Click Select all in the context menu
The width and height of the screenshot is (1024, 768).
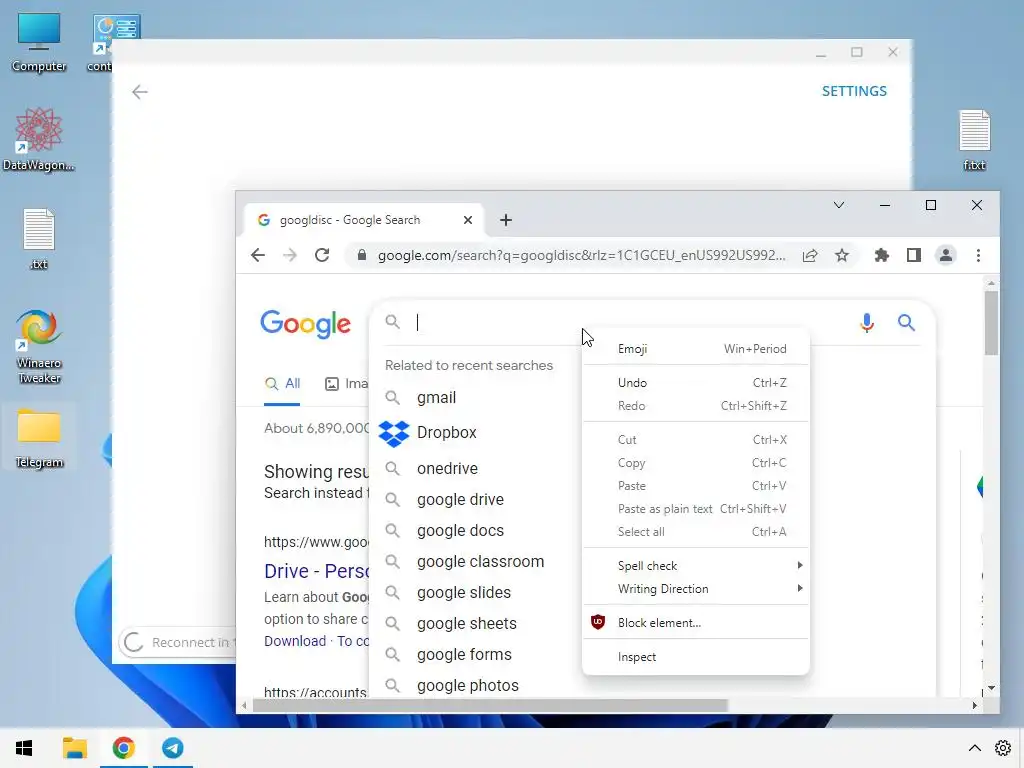point(696,532)
